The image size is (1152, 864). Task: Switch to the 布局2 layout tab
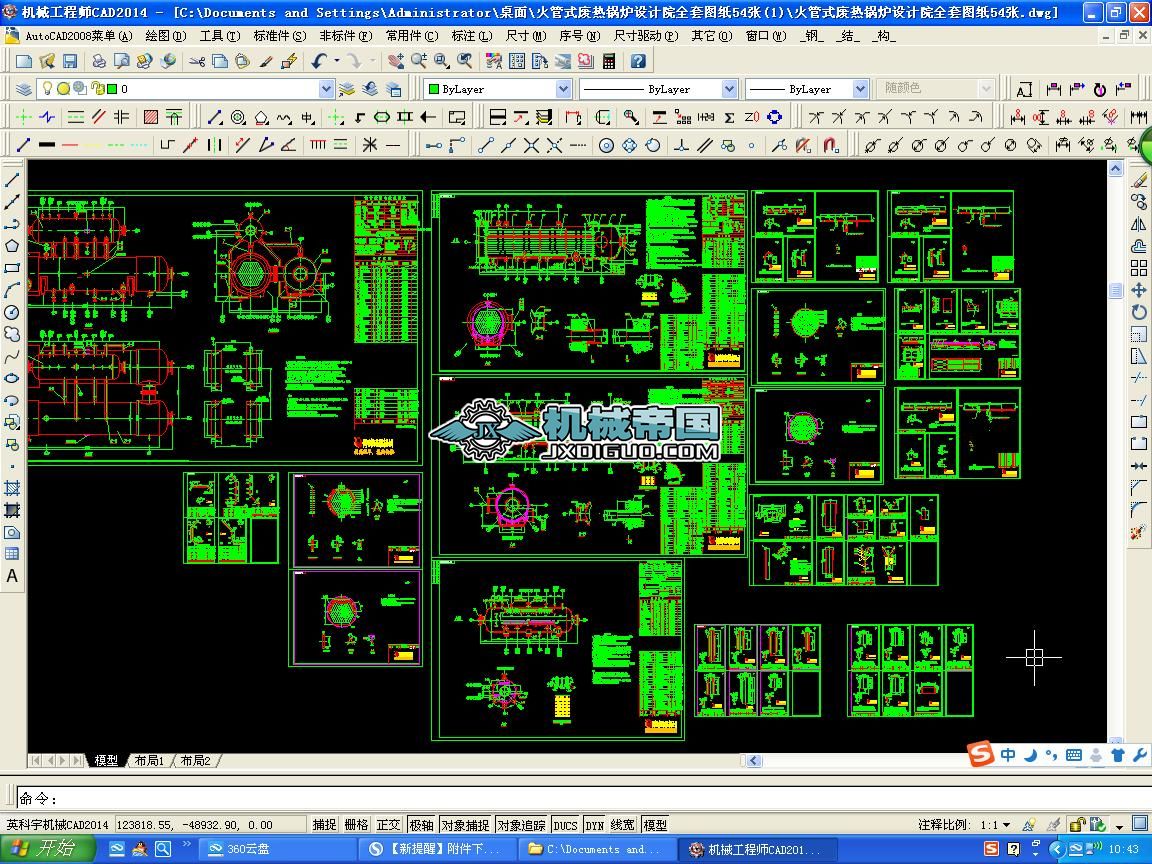point(195,760)
